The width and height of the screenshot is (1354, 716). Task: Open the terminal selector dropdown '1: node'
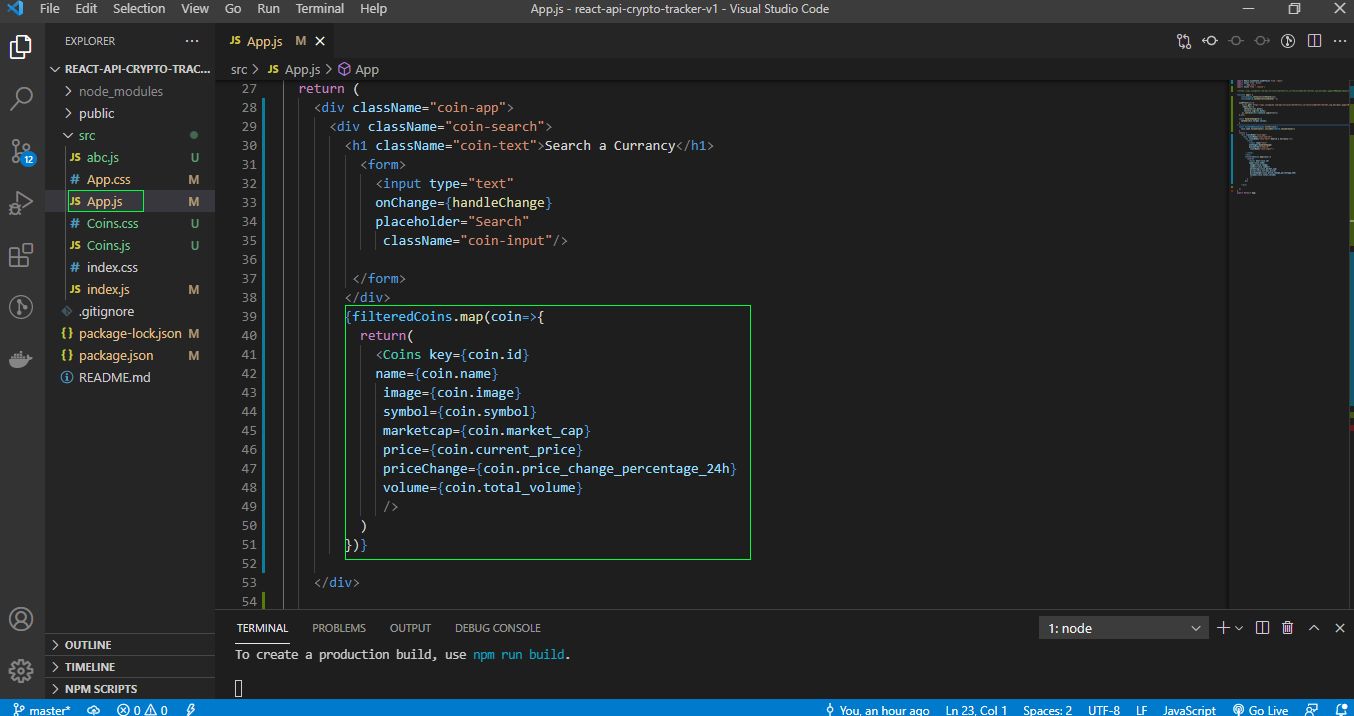click(x=1124, y=628)
